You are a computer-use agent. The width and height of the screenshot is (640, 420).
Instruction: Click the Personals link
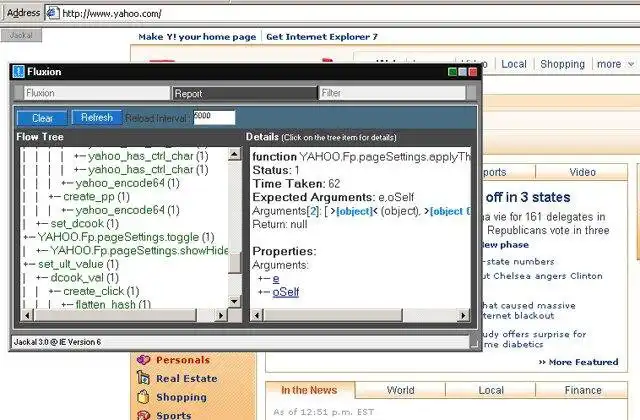(x=183, y=360)
